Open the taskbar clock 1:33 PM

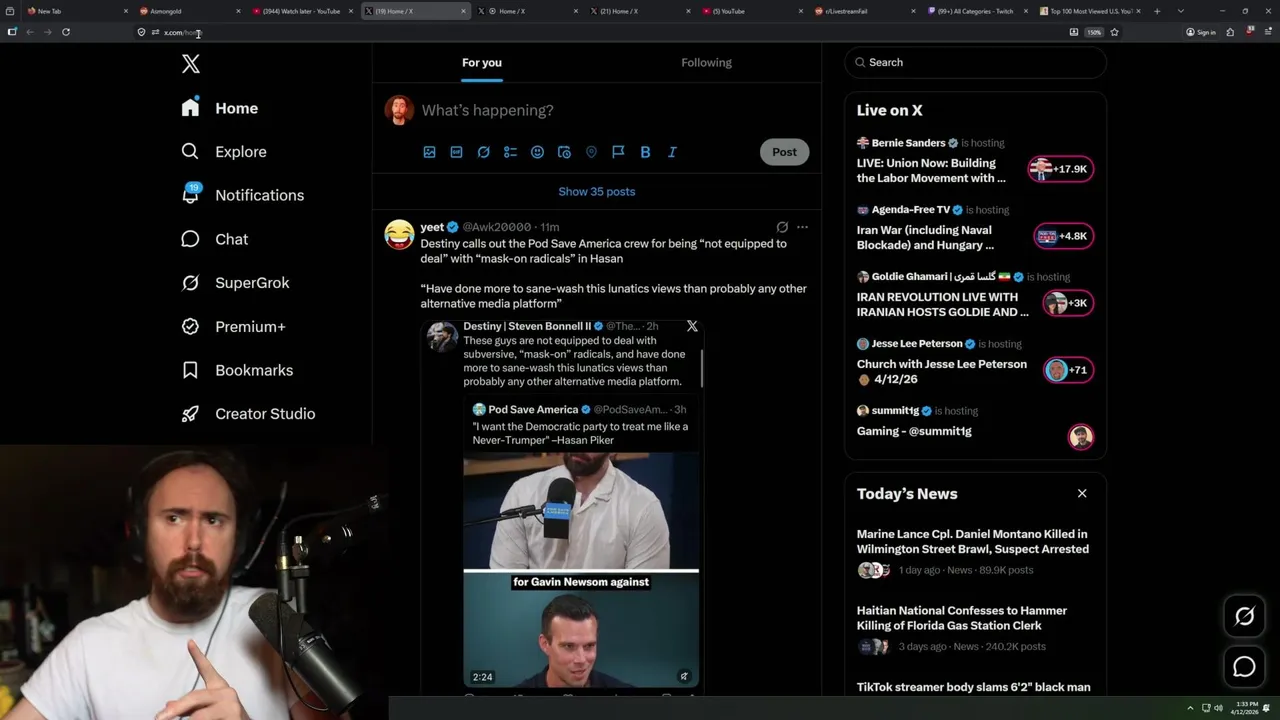click(x=1247, y=708)
